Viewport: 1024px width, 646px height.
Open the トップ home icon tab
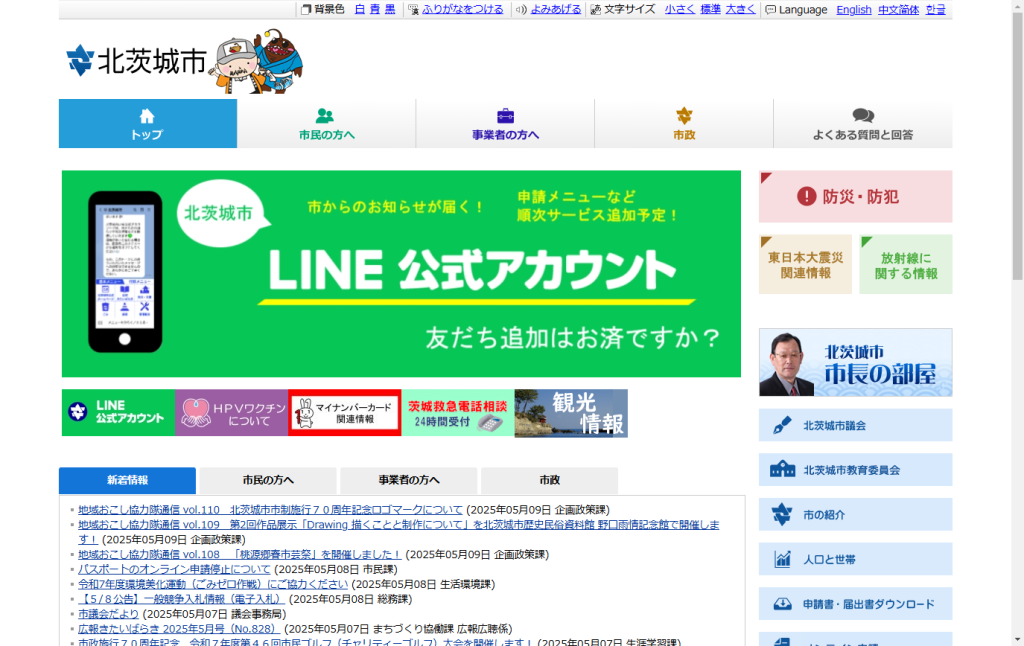(x=147, y=115)
